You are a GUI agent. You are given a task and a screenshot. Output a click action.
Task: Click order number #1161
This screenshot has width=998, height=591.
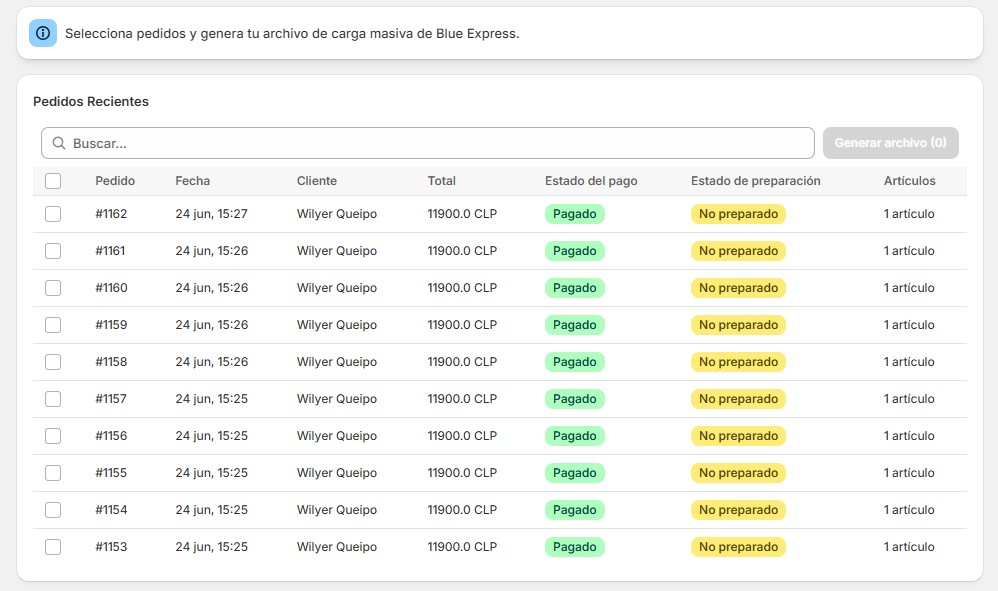[110, 251]
